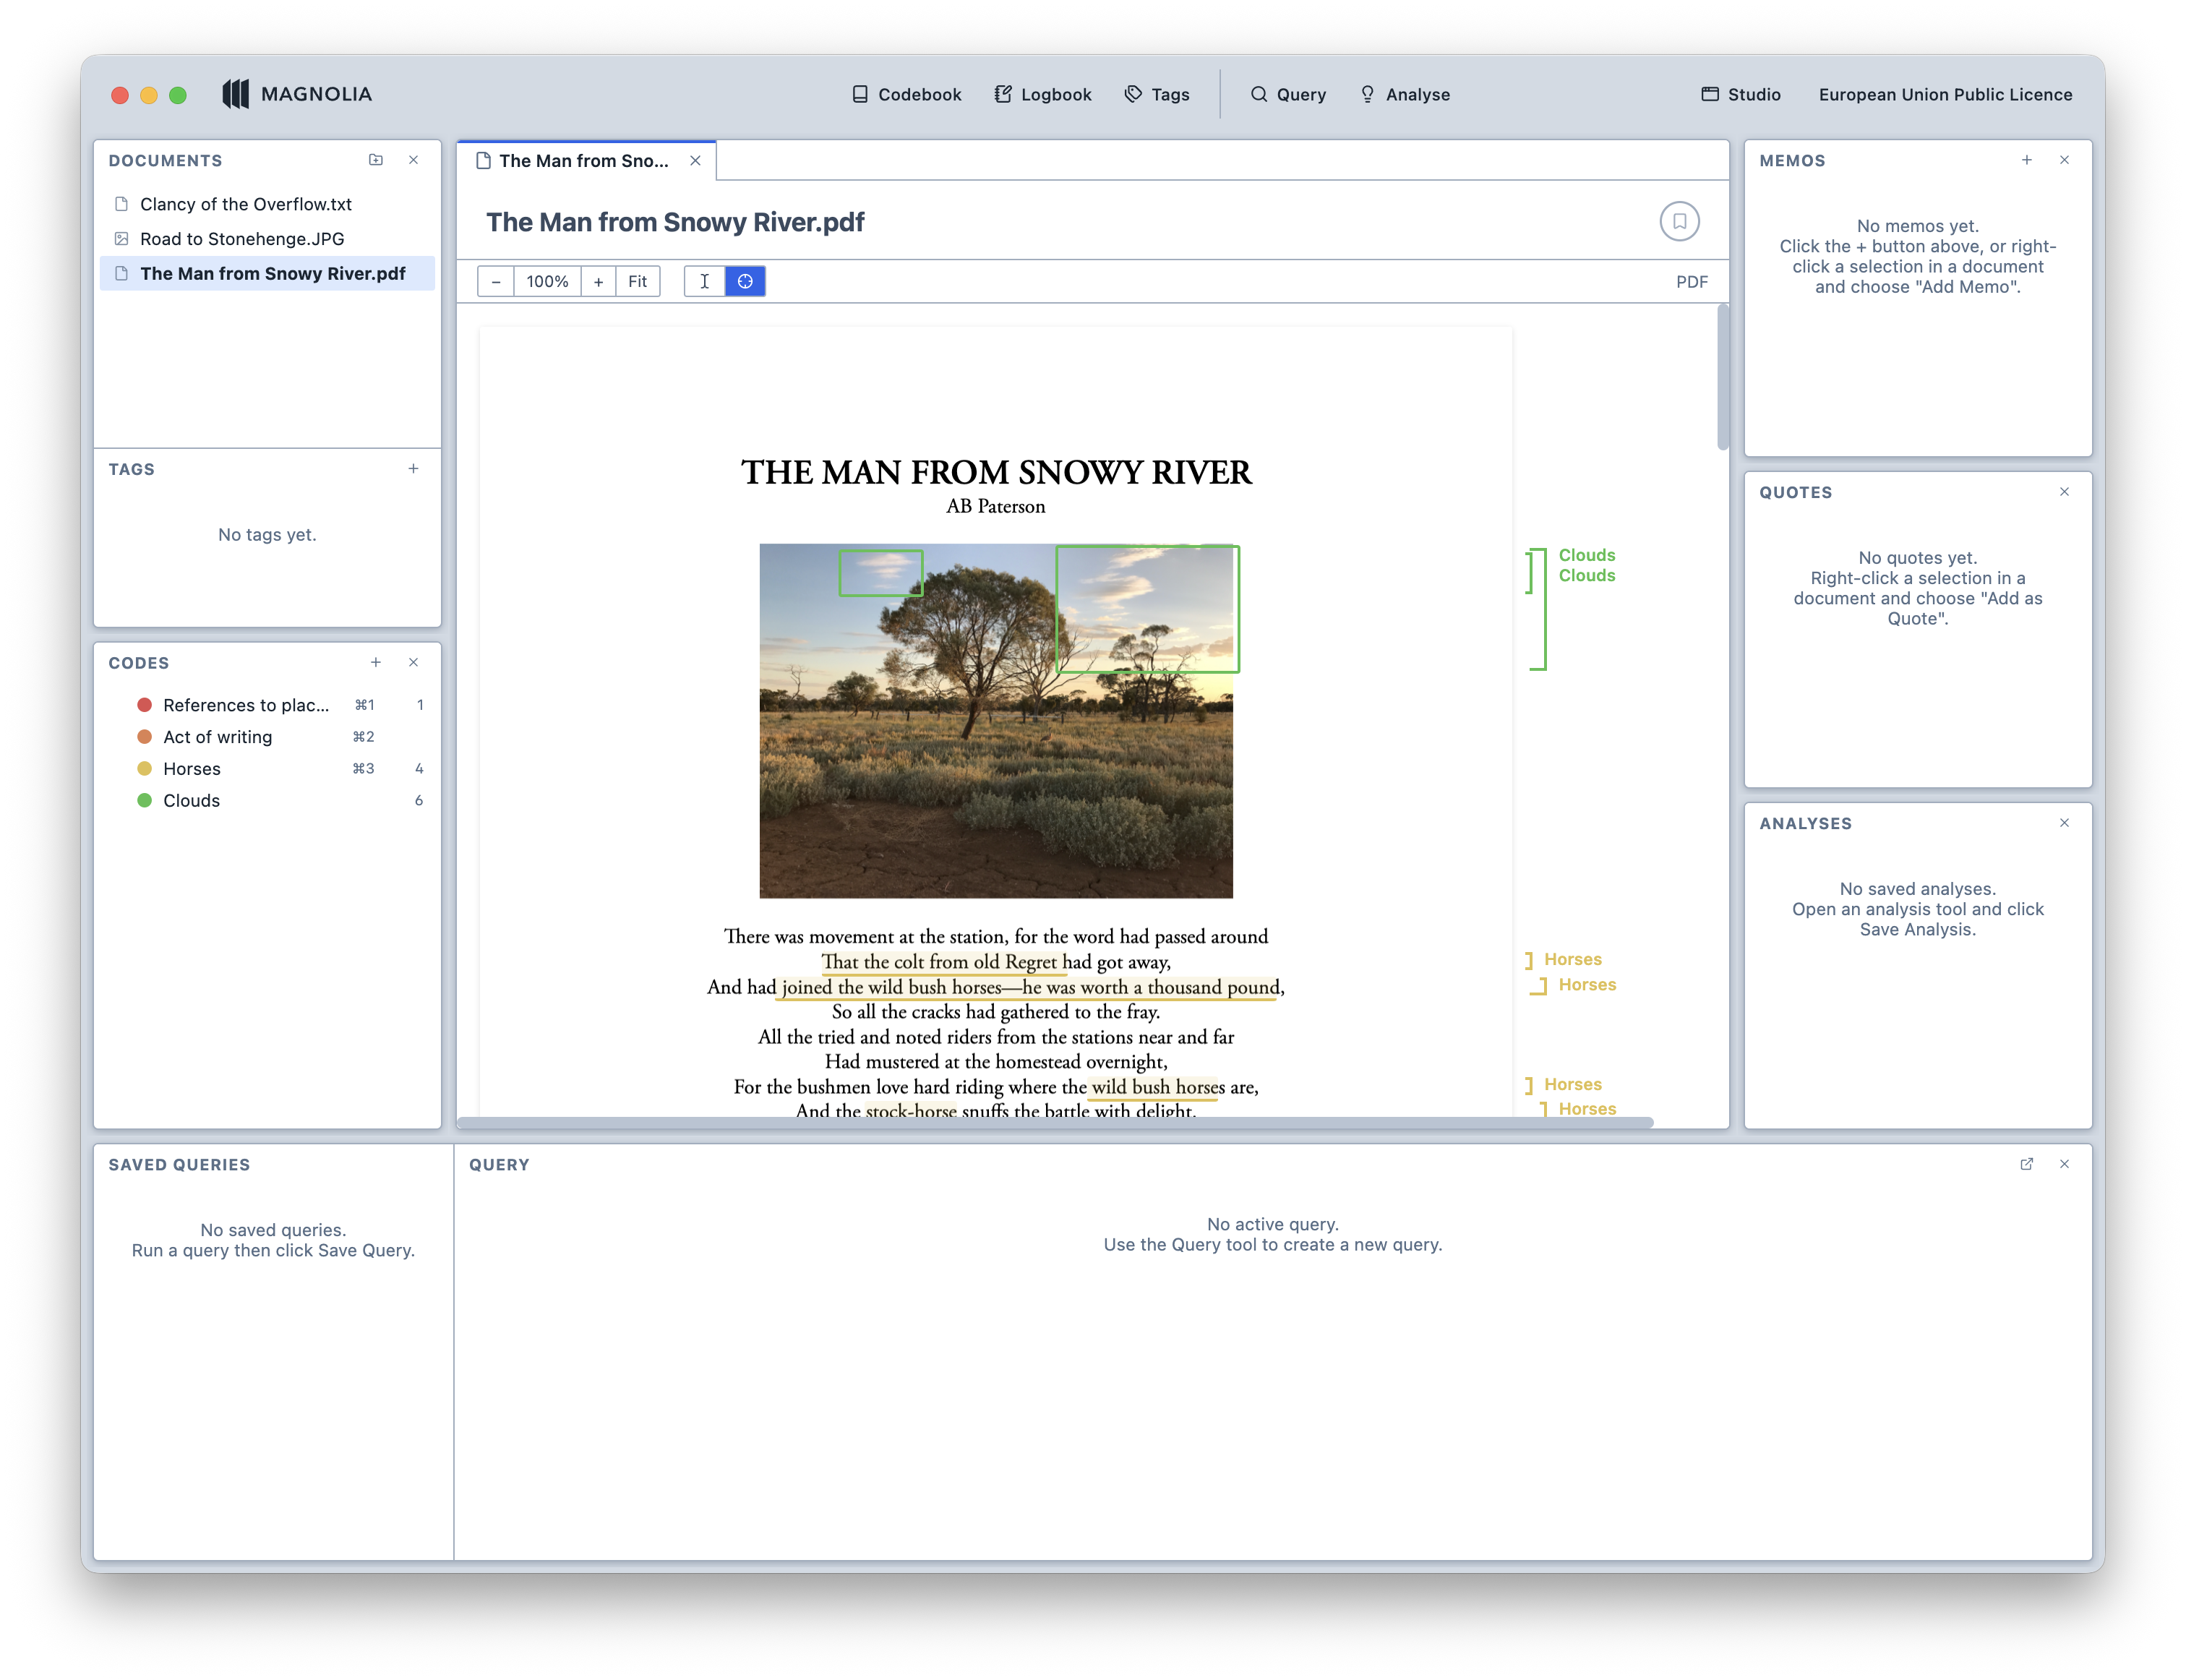Click the Horses count of 4
The image size is (2186, 1680).
(419, 769)
